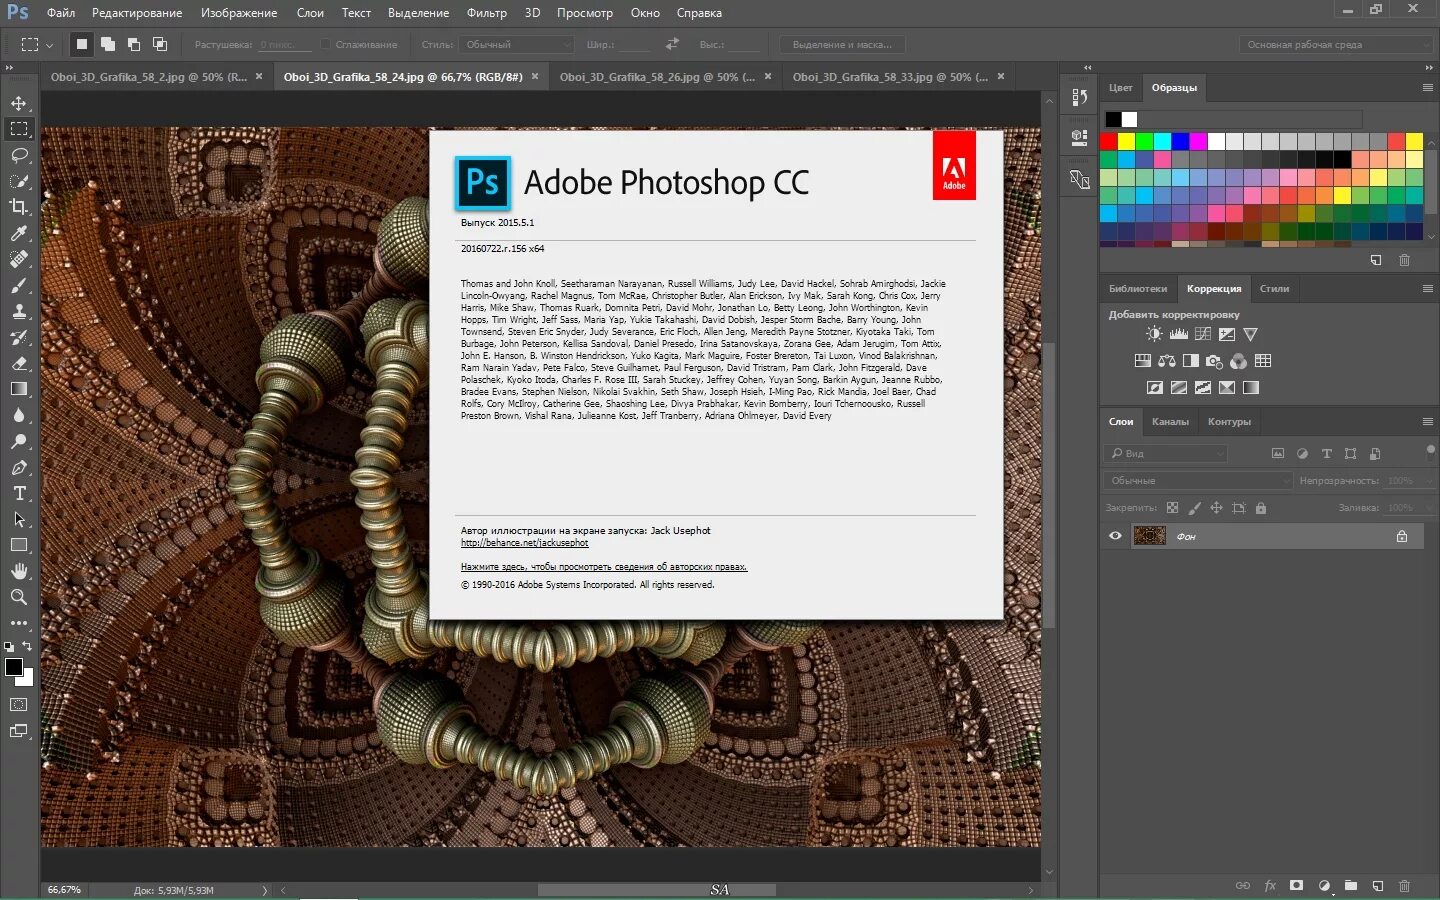Select the Horizontal Type tool
Screen dimensions: 1440x900
coord(19,493)
